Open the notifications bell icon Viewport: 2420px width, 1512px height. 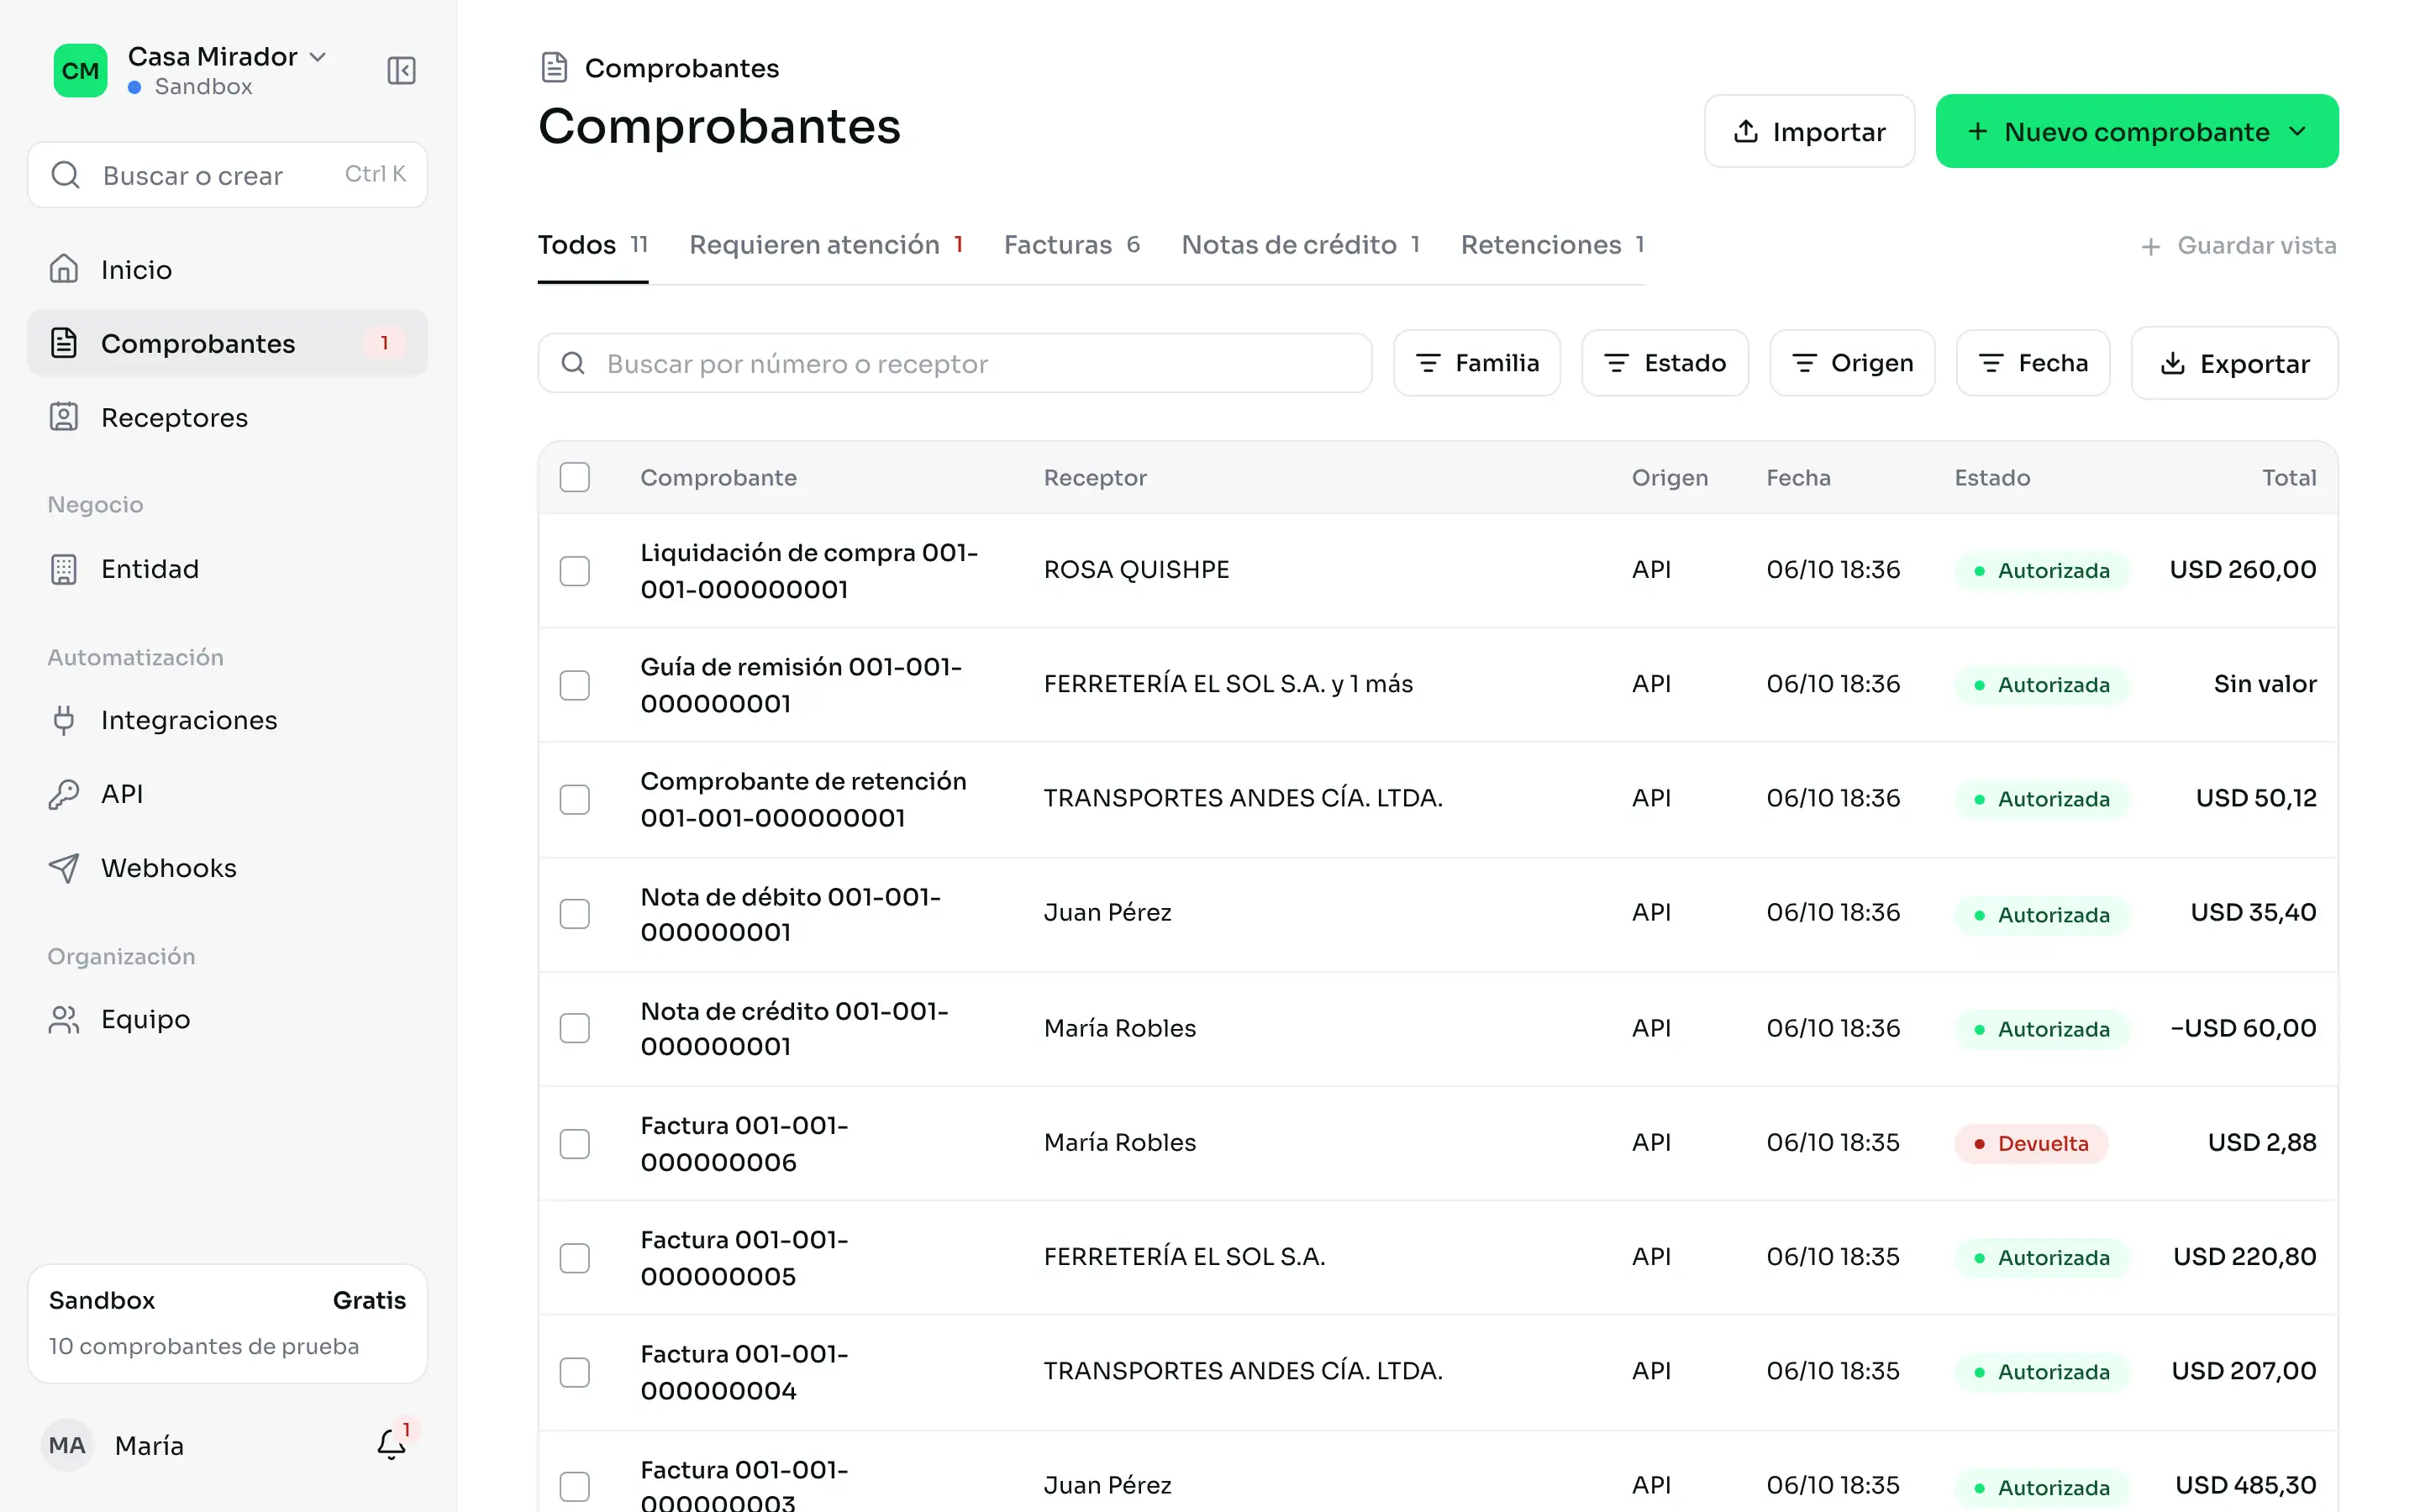tap(391, 1444)
